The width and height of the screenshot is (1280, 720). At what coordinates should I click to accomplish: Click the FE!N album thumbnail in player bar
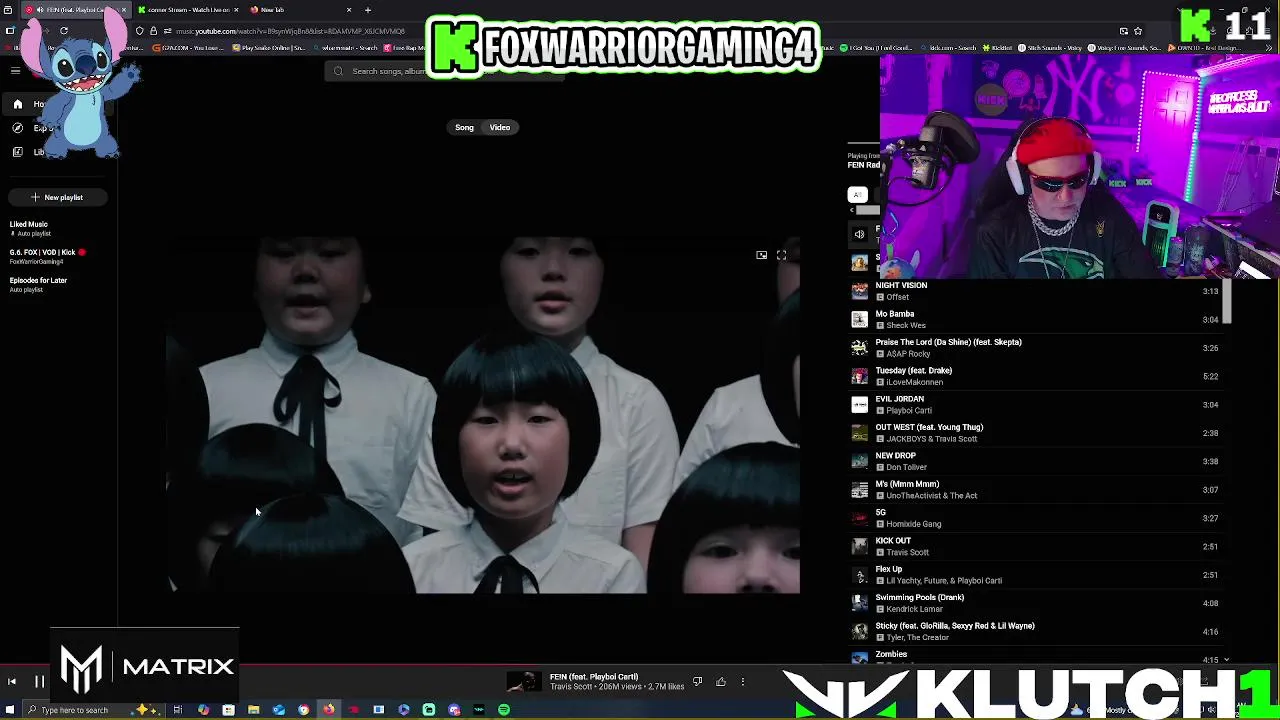click(522, 682)
